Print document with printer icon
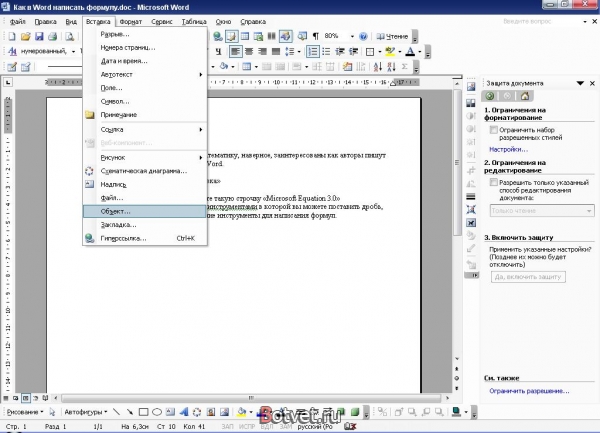Image resolution: width=600 pixels, height=433 pixels. [53, 36]
